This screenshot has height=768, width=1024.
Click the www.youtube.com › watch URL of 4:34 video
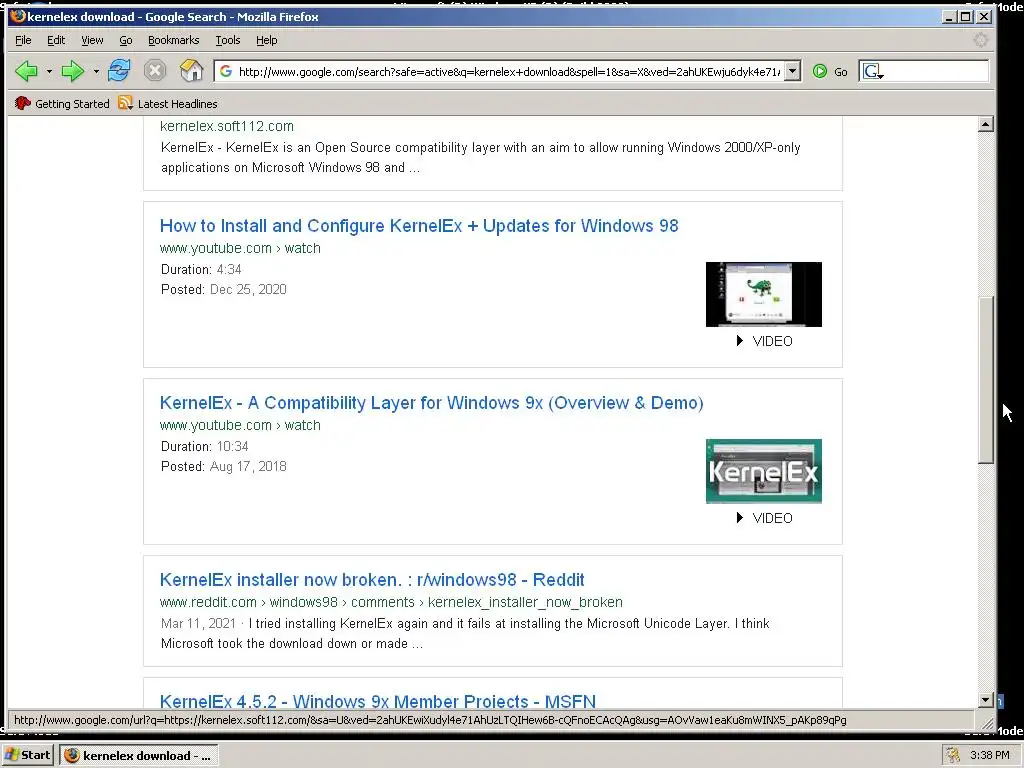pos(240,248)
